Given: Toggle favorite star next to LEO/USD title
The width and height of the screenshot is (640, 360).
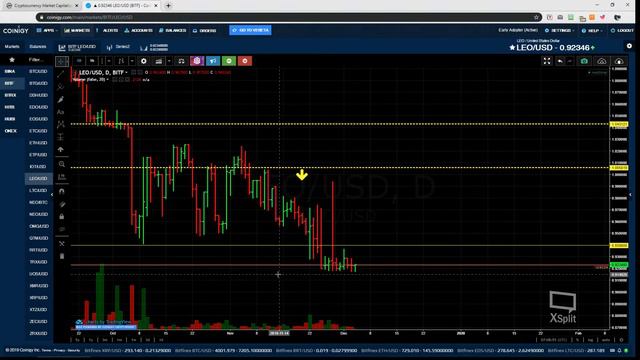Looking at the screenshot, I should point(512,48).
